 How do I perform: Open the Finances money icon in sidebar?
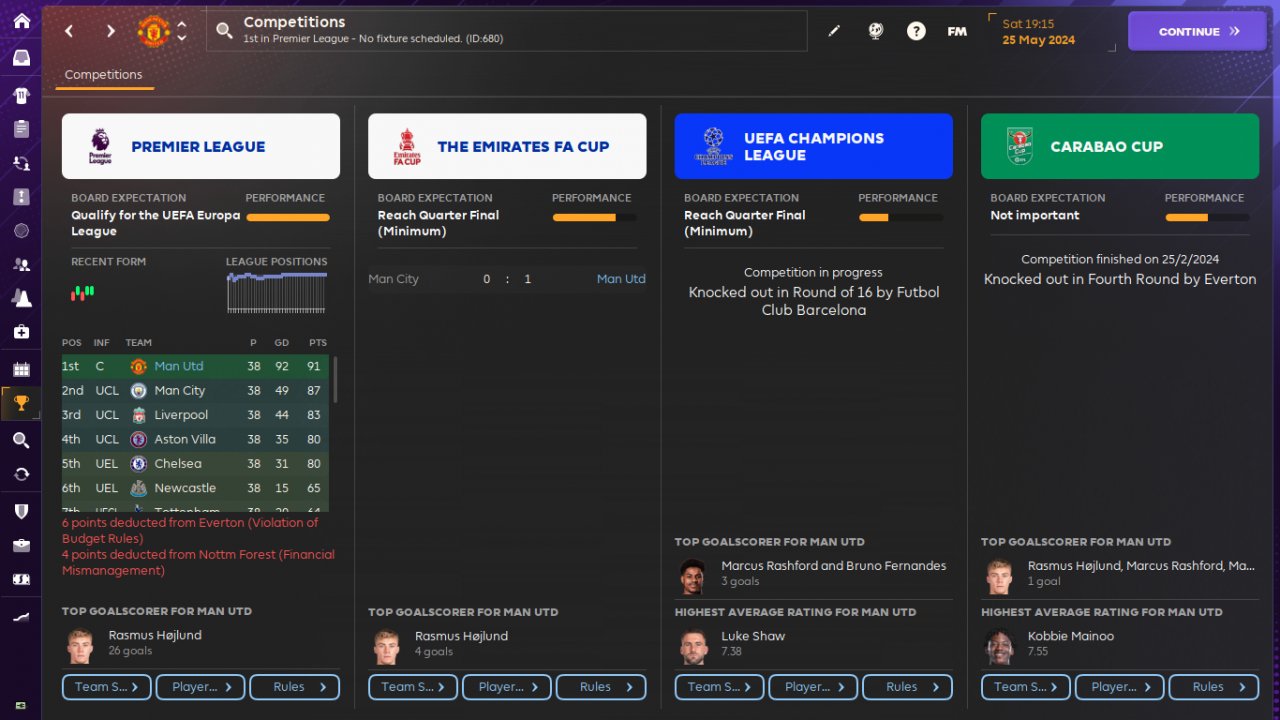click(x=21, y=579)
